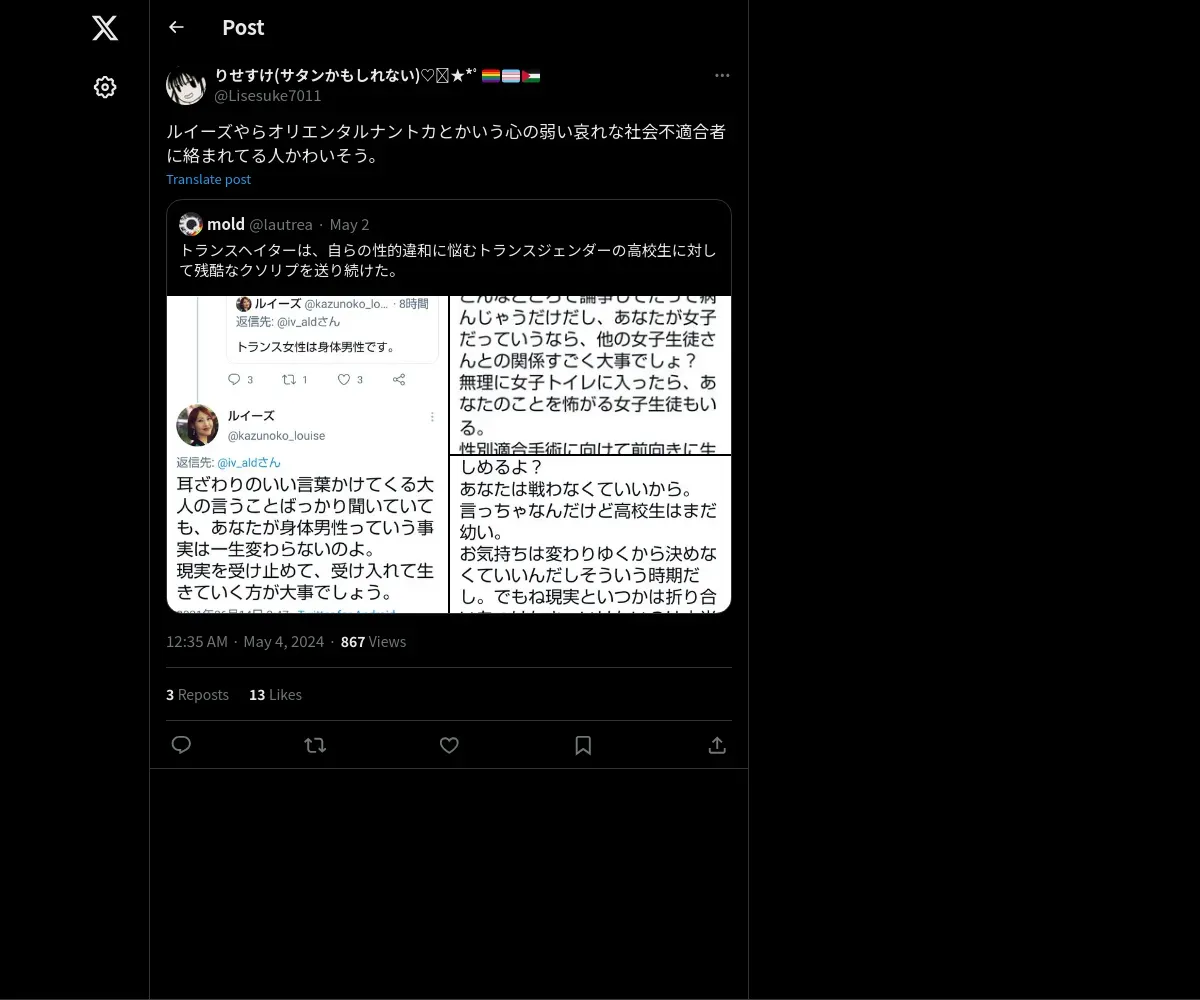The height and width of the screenshot is (1000, 1200).
Task: Repost using the retweet arrows icon
Action: coord(315,745)
